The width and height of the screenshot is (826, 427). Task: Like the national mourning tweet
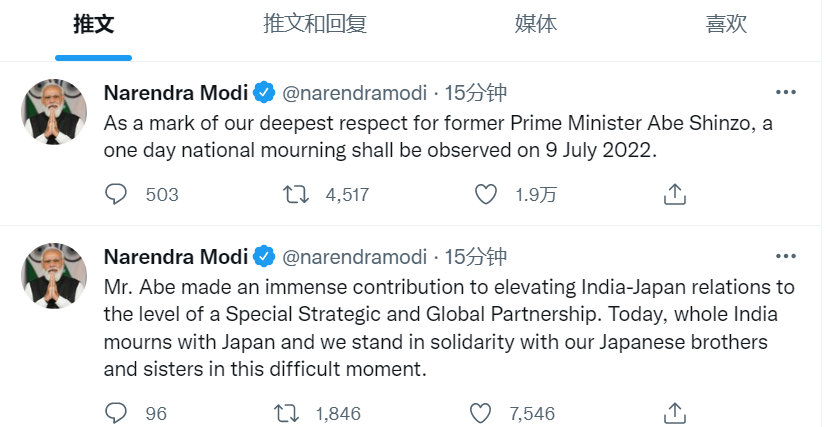[486, 194]
